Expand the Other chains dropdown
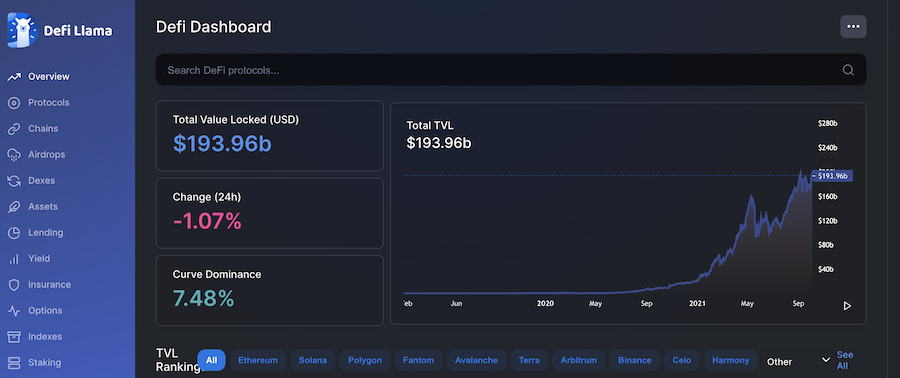 (798, 361)
